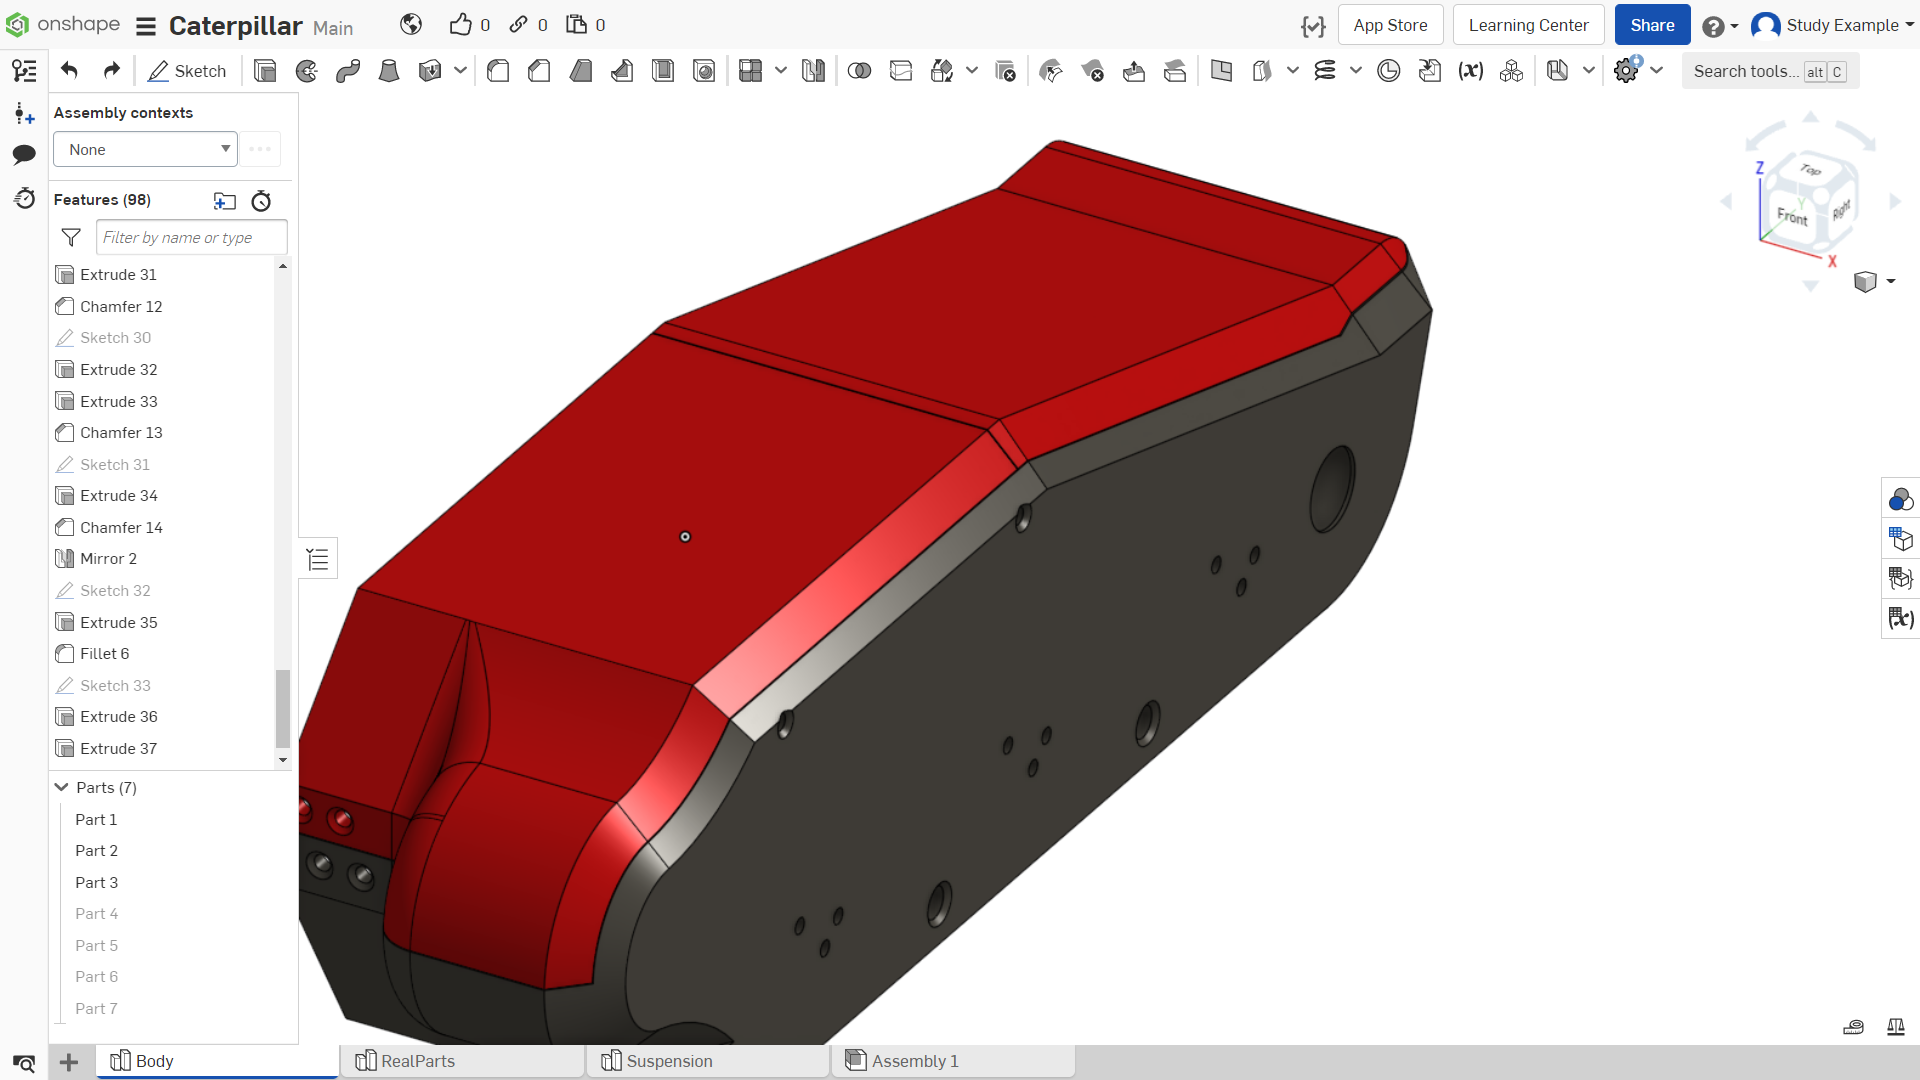Click the Front face of view cube
This screenshot has width=1920, height=1080.
(x=1791, y=216)
